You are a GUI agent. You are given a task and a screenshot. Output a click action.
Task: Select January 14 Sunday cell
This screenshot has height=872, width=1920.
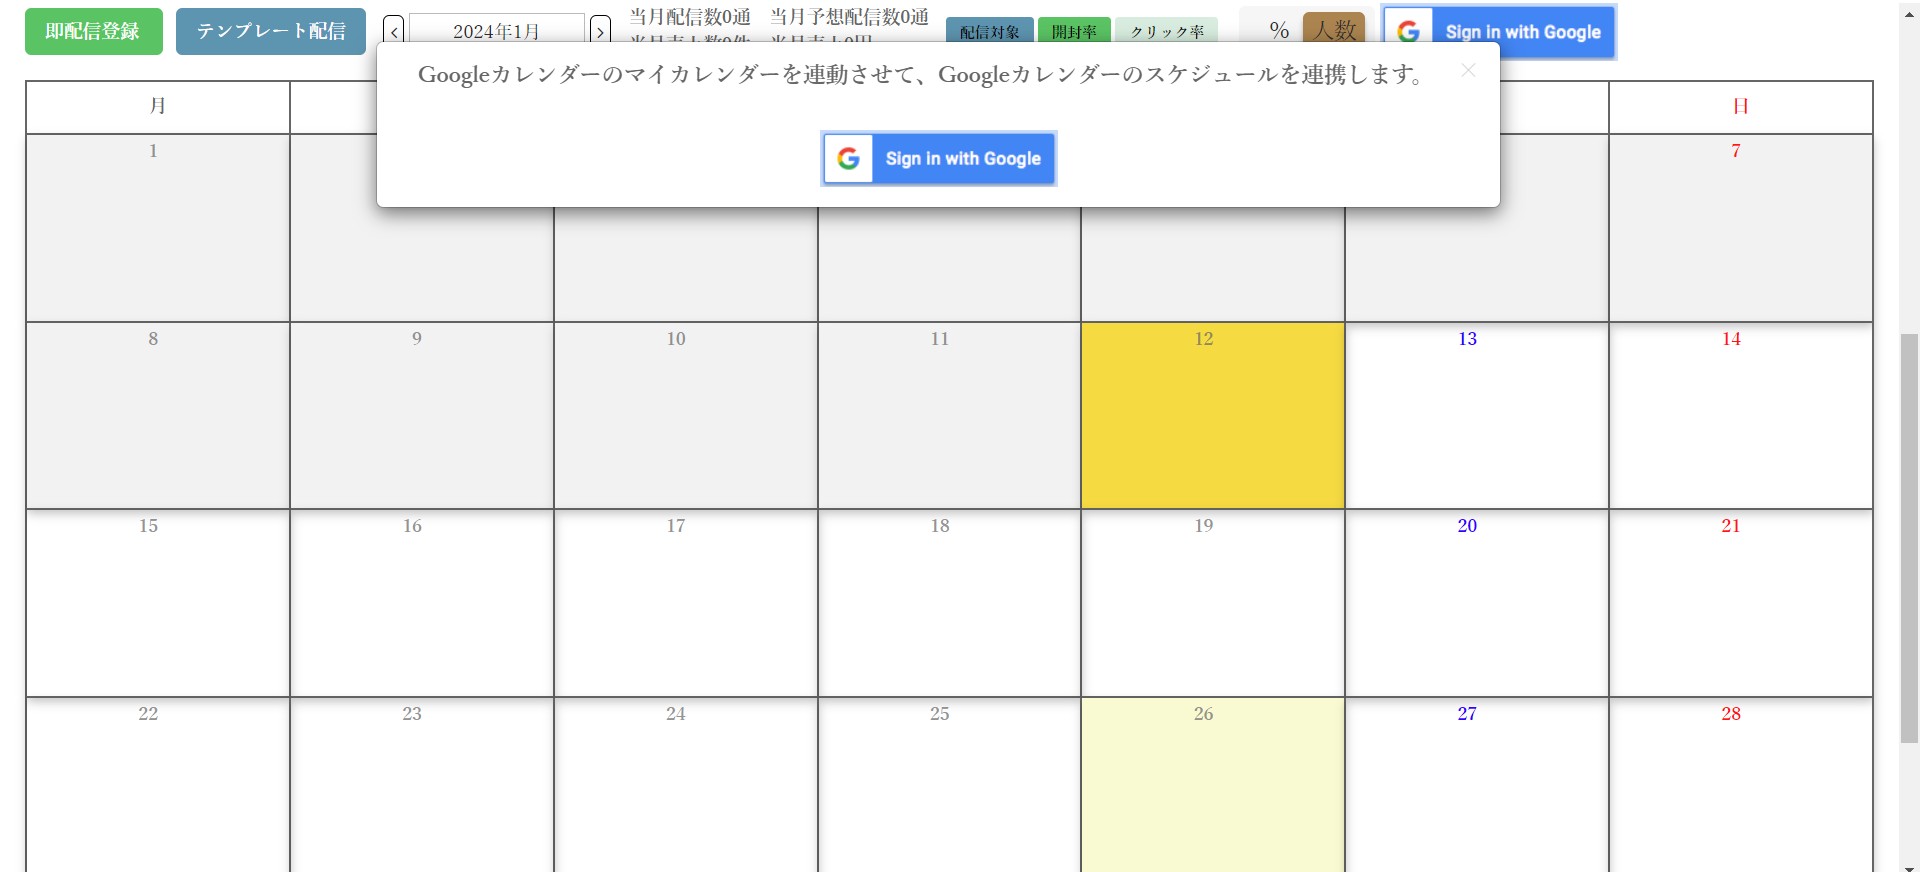(1740, 415)
